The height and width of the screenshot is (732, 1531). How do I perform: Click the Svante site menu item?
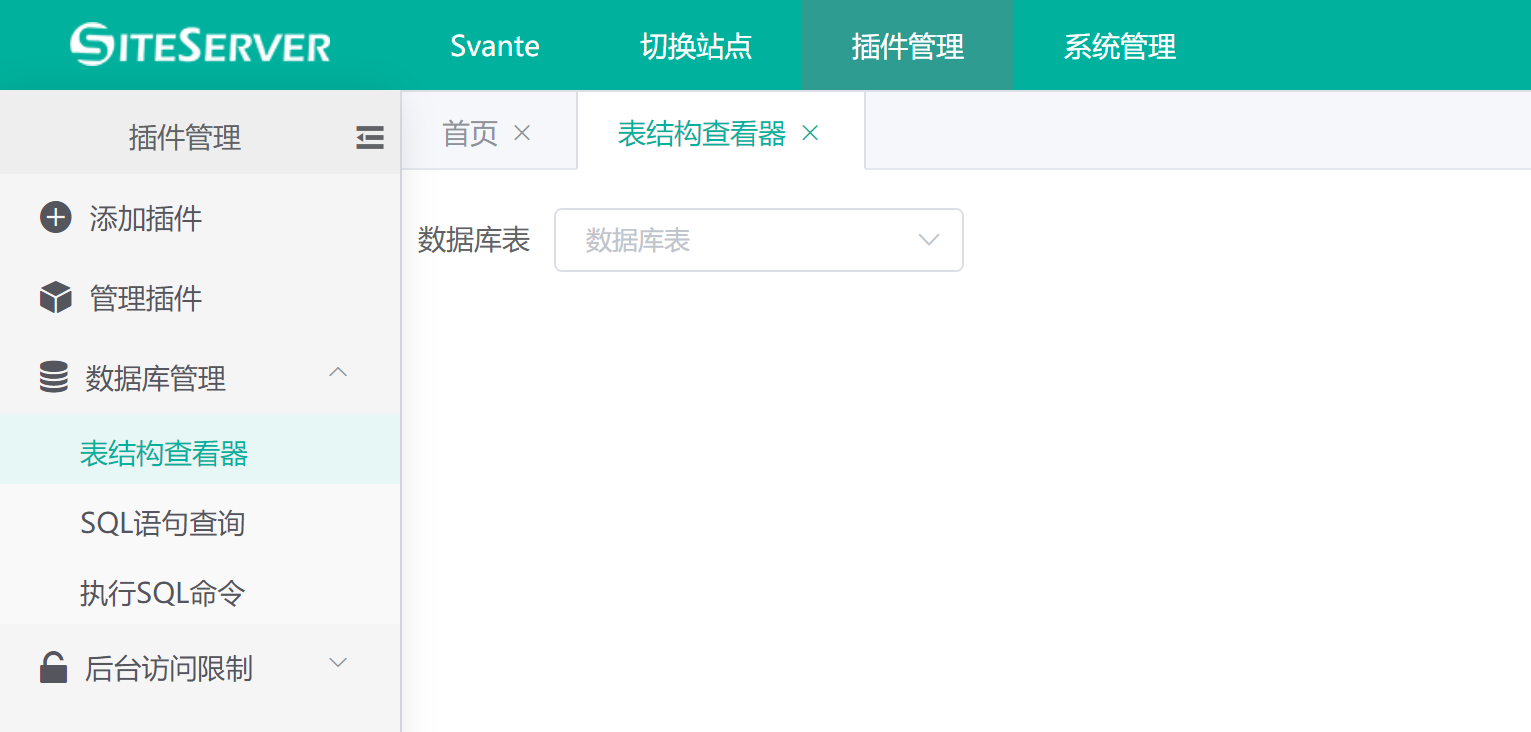tap(495, 46)
